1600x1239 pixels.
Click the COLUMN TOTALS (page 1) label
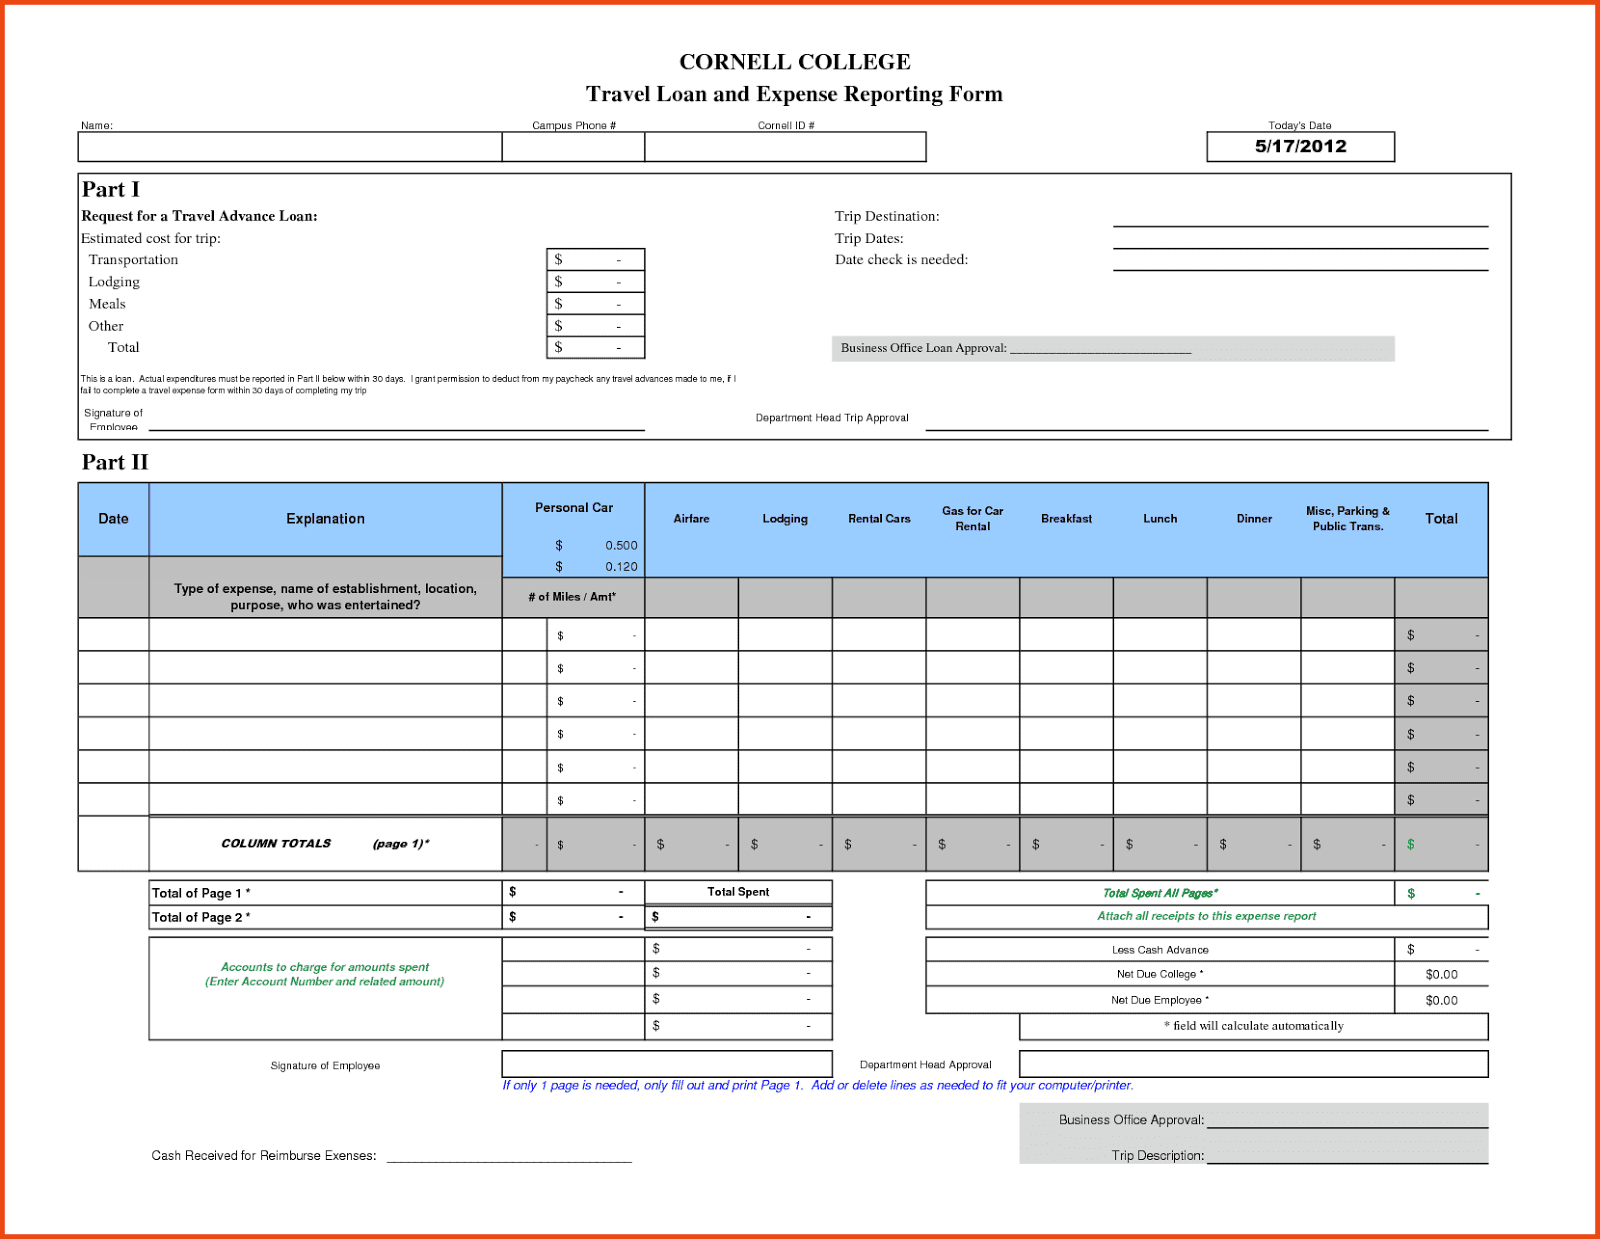[325, 844]
